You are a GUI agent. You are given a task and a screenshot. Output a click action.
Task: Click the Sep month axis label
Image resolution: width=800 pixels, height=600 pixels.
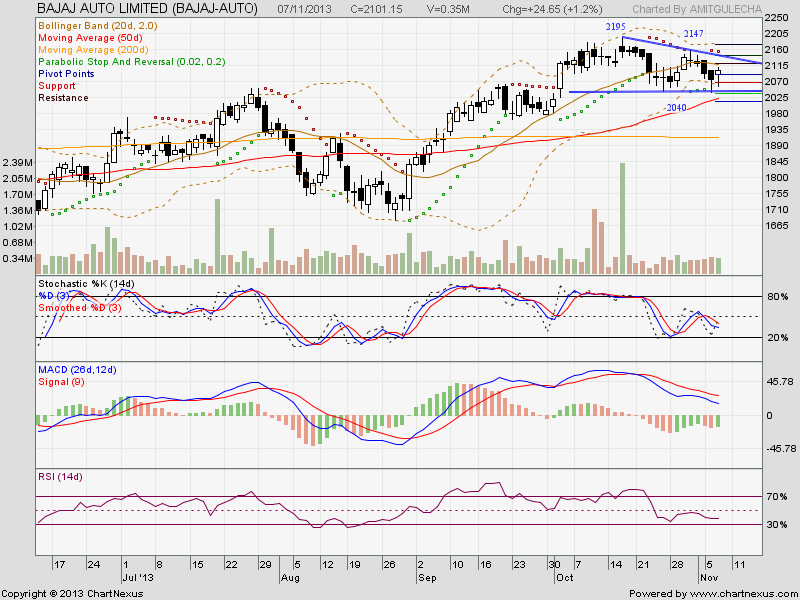point(427,578)
